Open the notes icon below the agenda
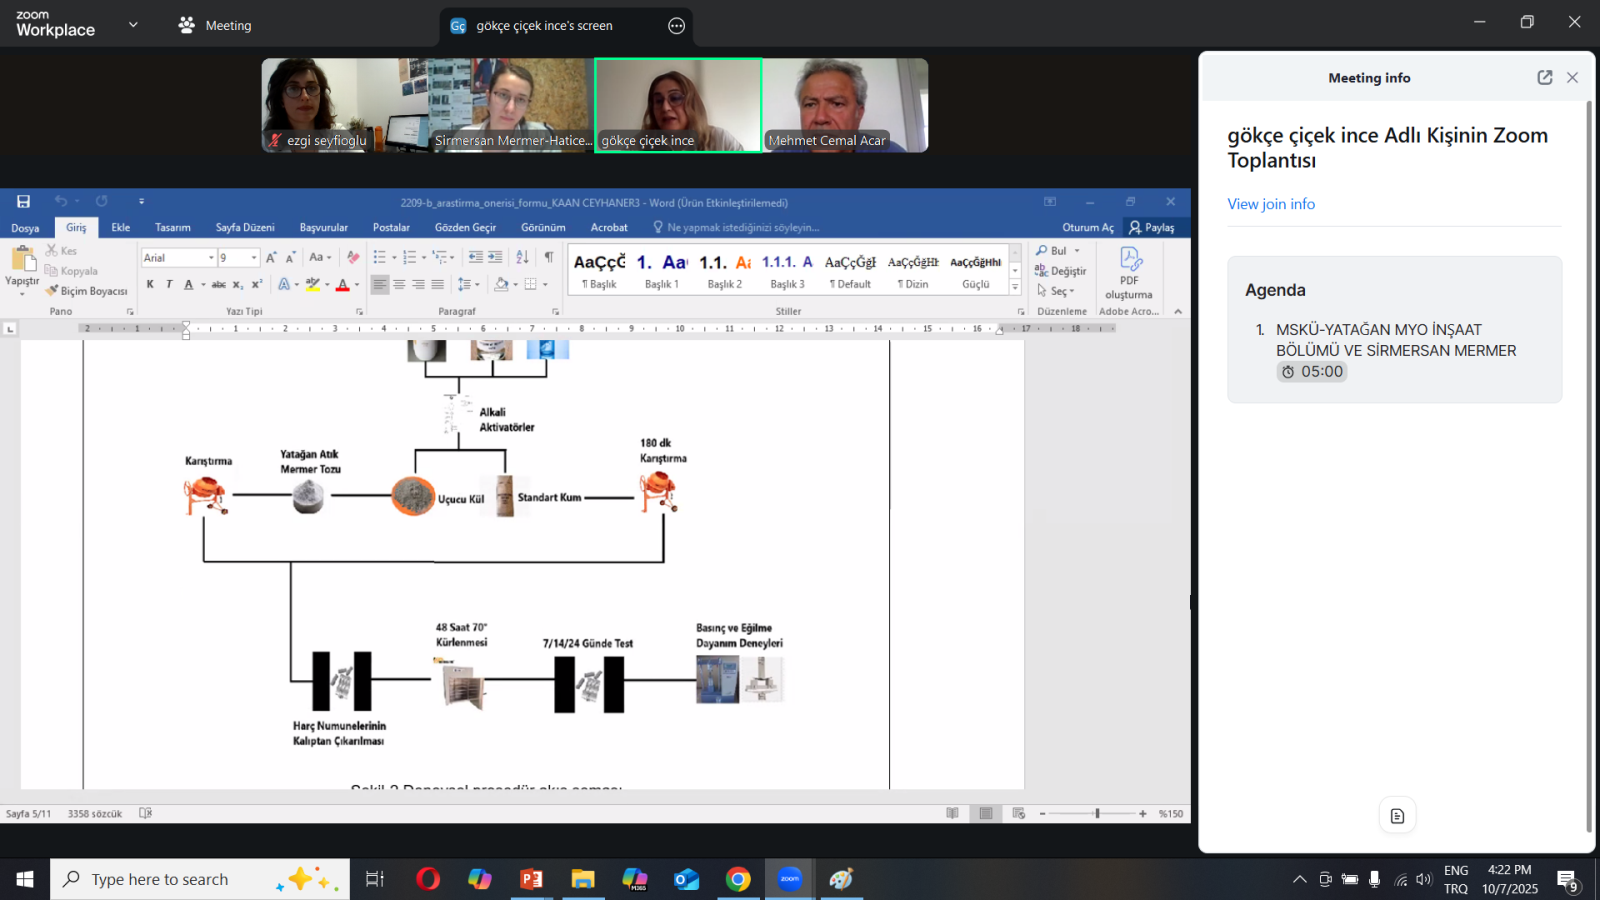 [x=1397, y=816]
